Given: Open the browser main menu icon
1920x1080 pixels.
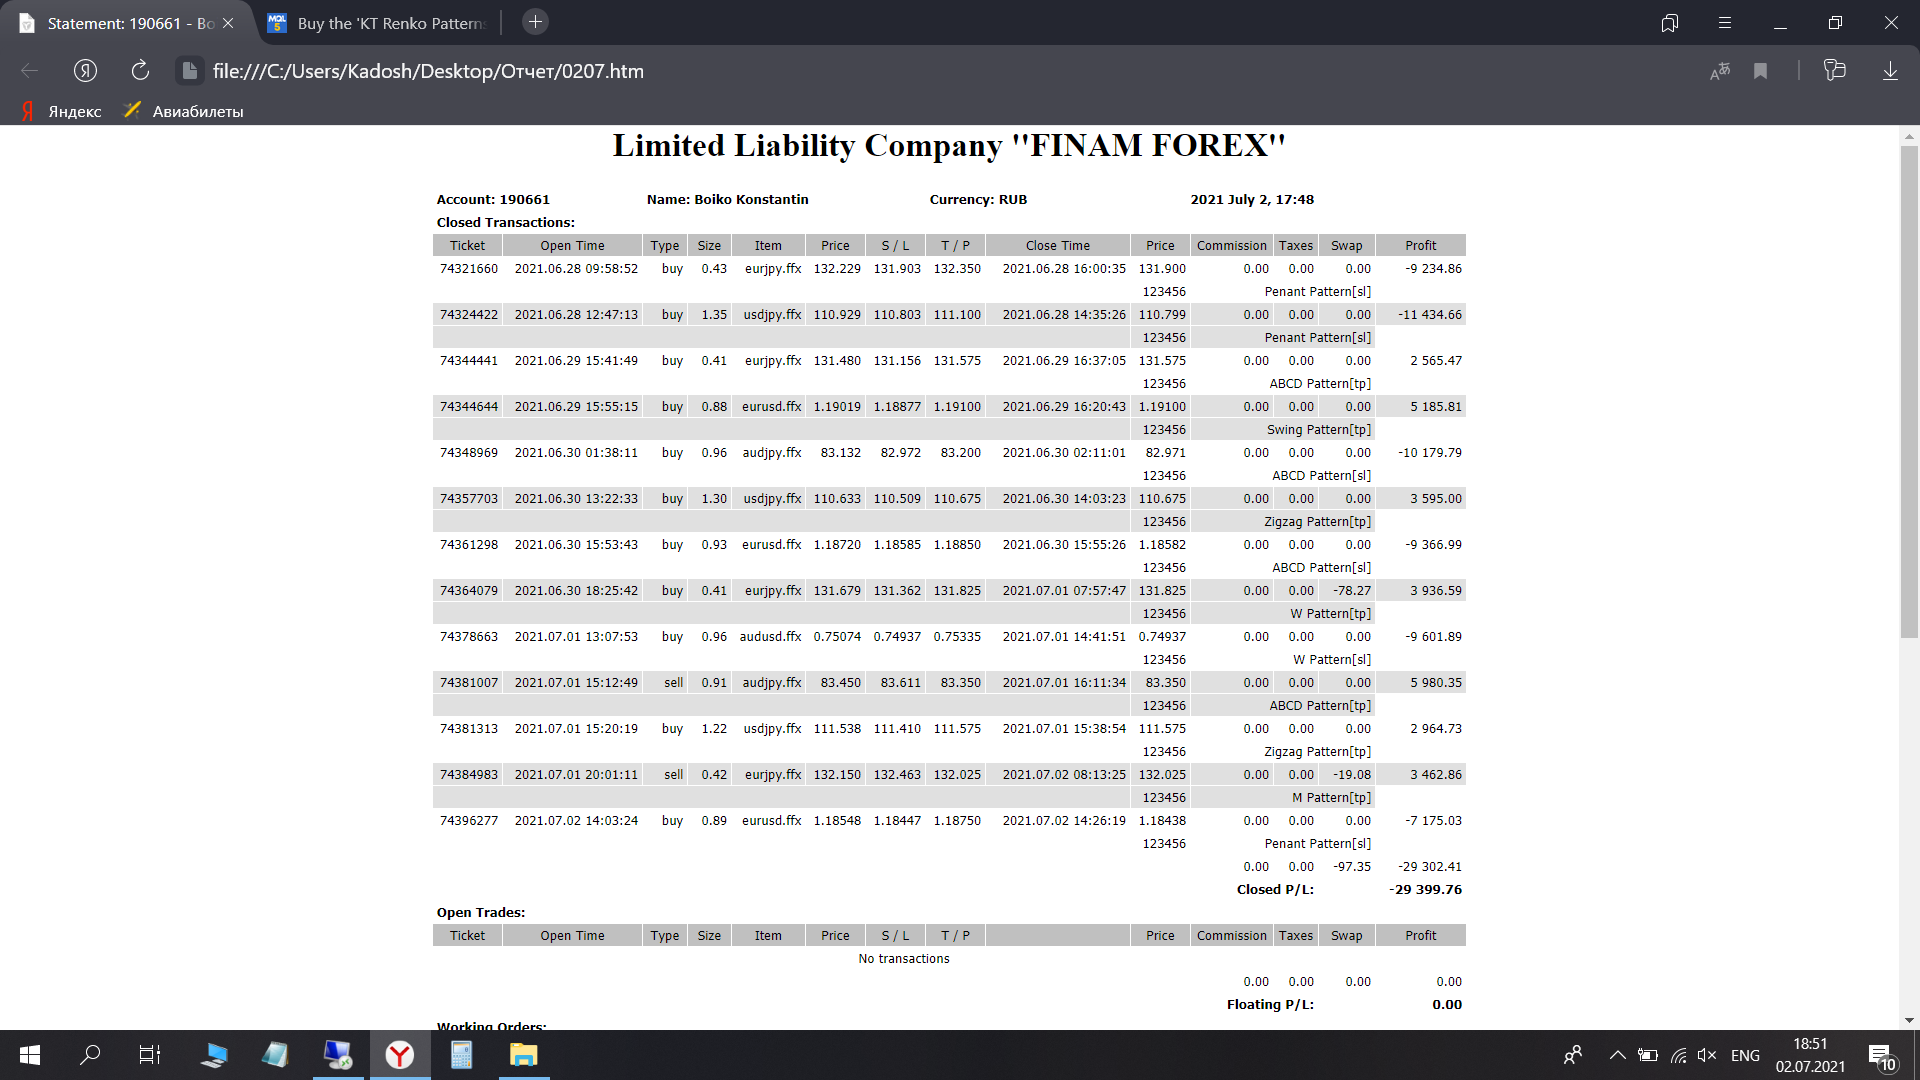Looking at the screenshot, I should pyautogui.click(x=1725, y=23).
